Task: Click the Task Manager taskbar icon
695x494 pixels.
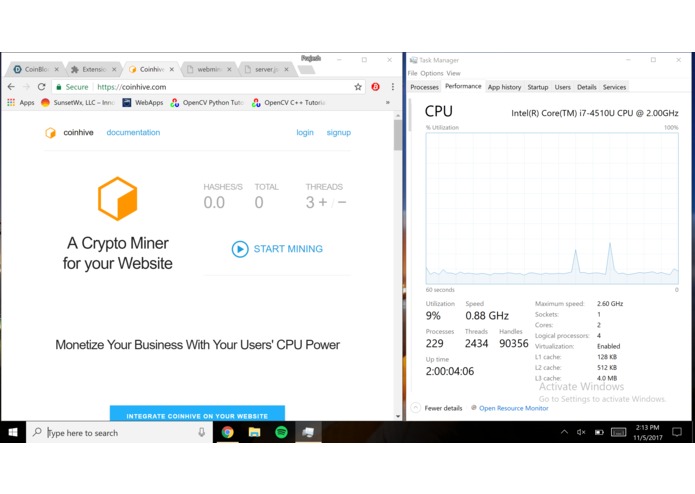Action: click(x=308, y=432)
